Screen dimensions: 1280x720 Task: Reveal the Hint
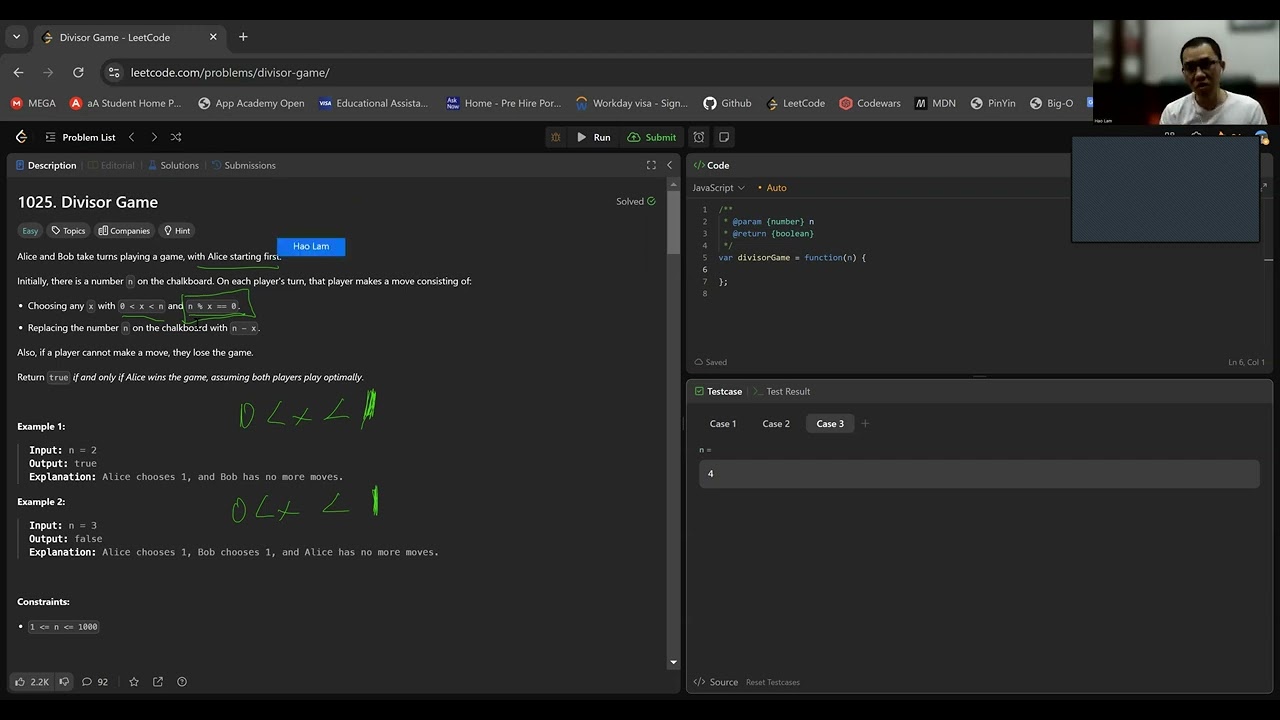coord(177,231)
